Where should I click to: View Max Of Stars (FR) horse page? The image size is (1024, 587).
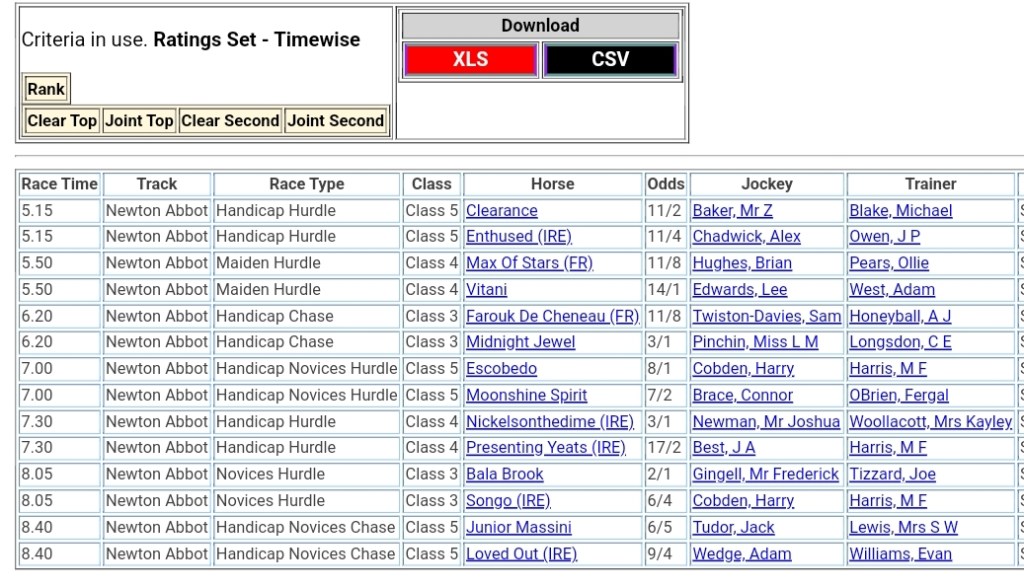pos(529,263)
